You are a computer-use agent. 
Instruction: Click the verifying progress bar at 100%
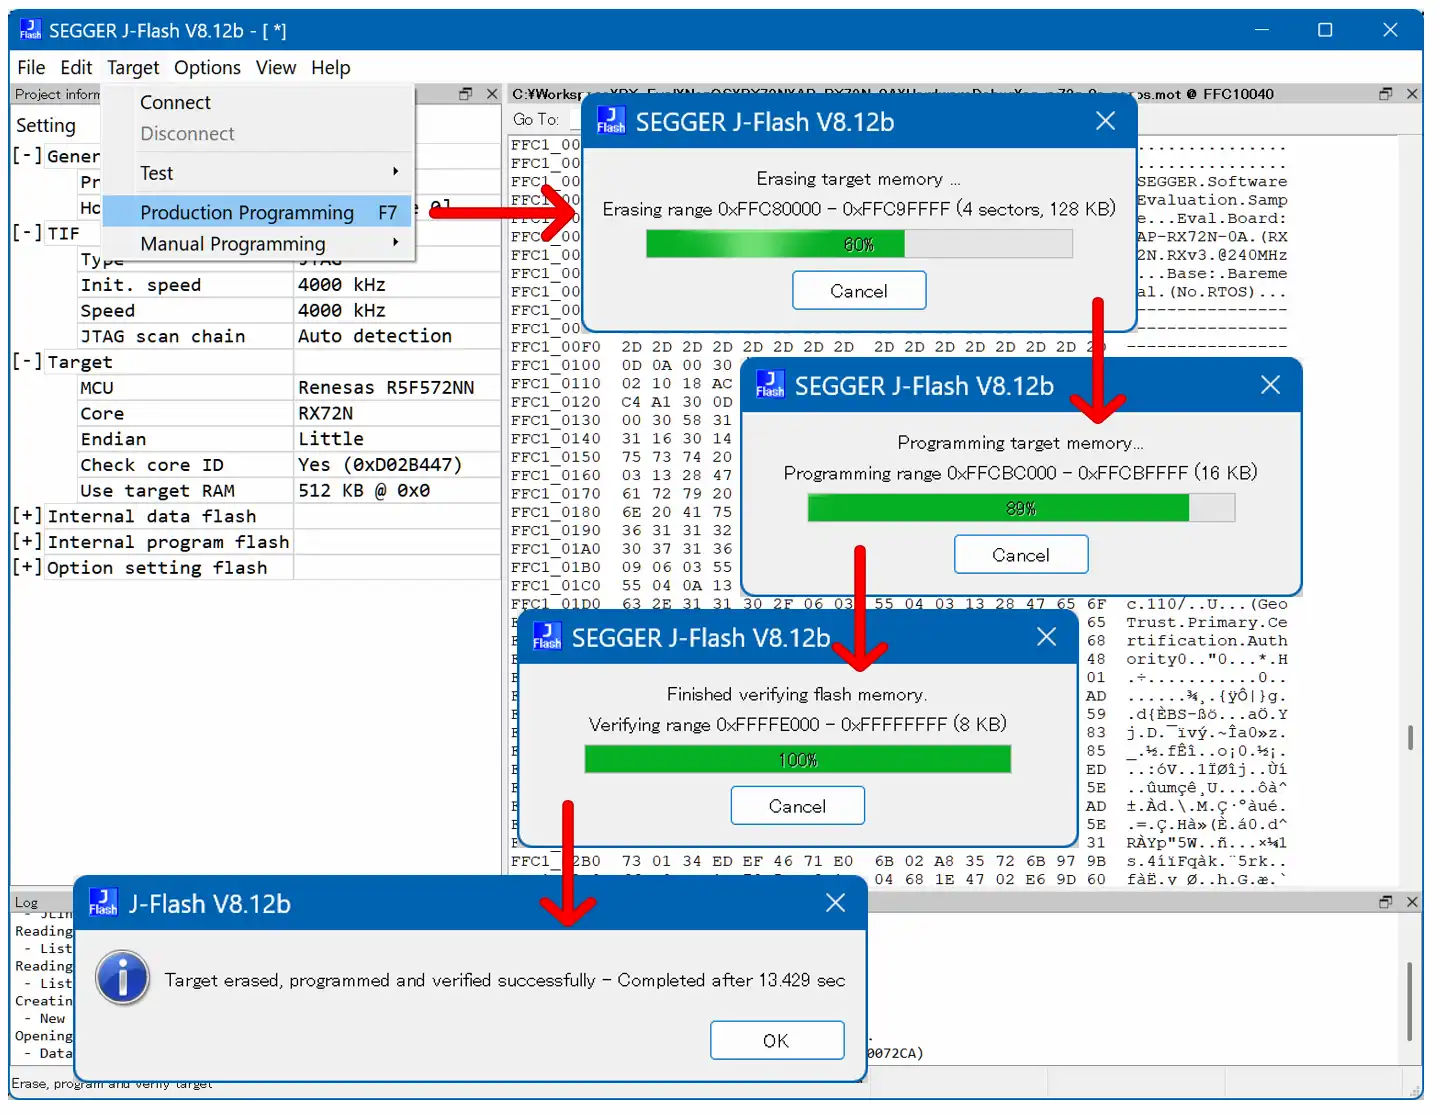pyautogui.click(x=797, y=760)
